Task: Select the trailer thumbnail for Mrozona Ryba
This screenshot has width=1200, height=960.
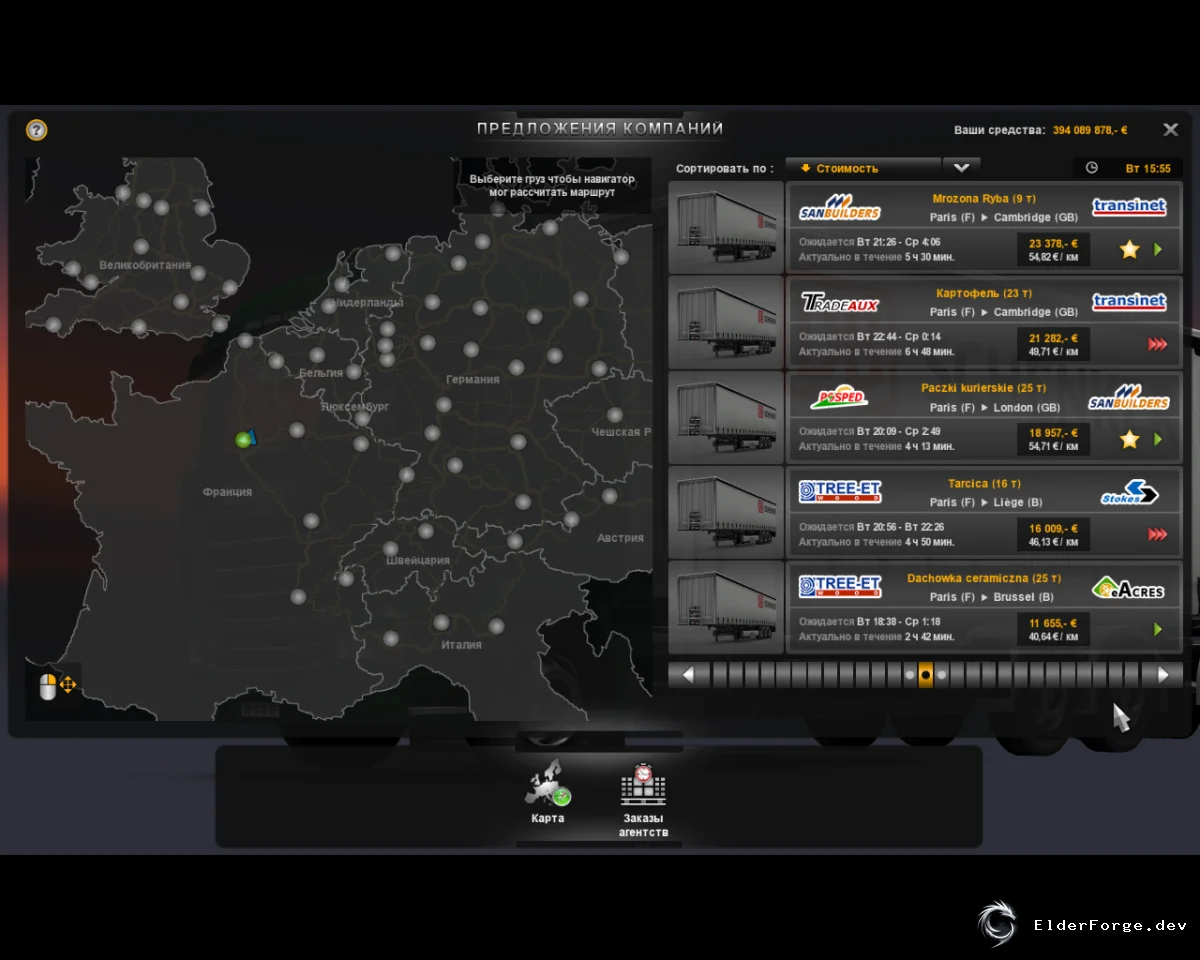Action: click(726, 227)
